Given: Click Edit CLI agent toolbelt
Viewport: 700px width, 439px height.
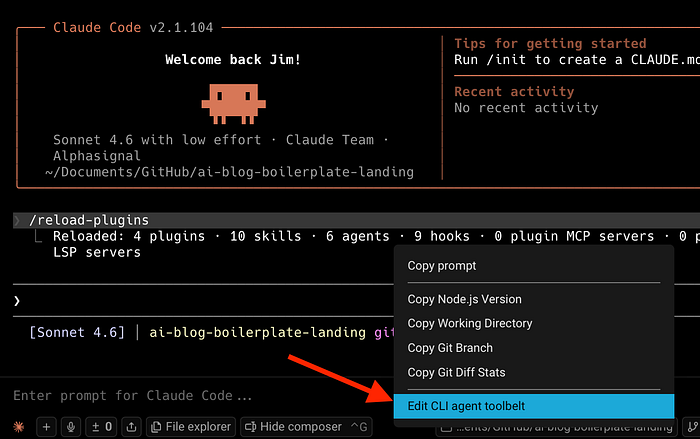Looking at the screenshot, I should [533, 406].
